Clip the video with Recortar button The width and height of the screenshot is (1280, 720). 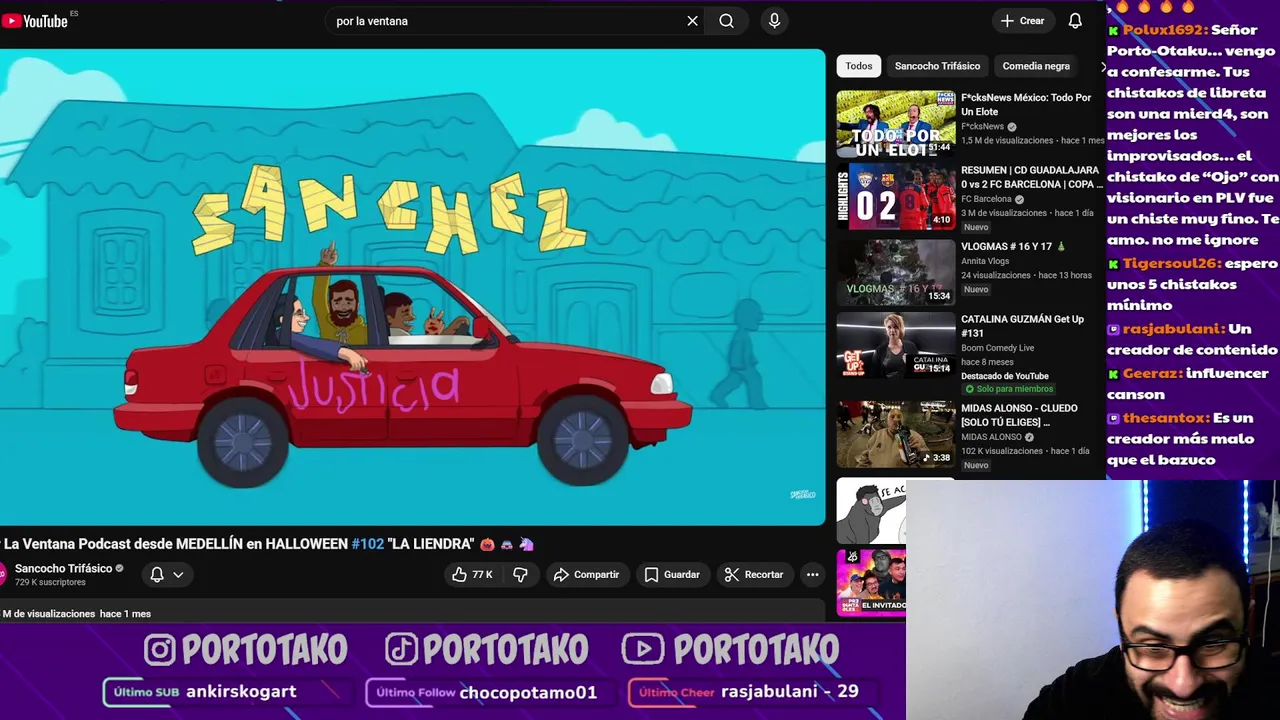pos(754,575)
